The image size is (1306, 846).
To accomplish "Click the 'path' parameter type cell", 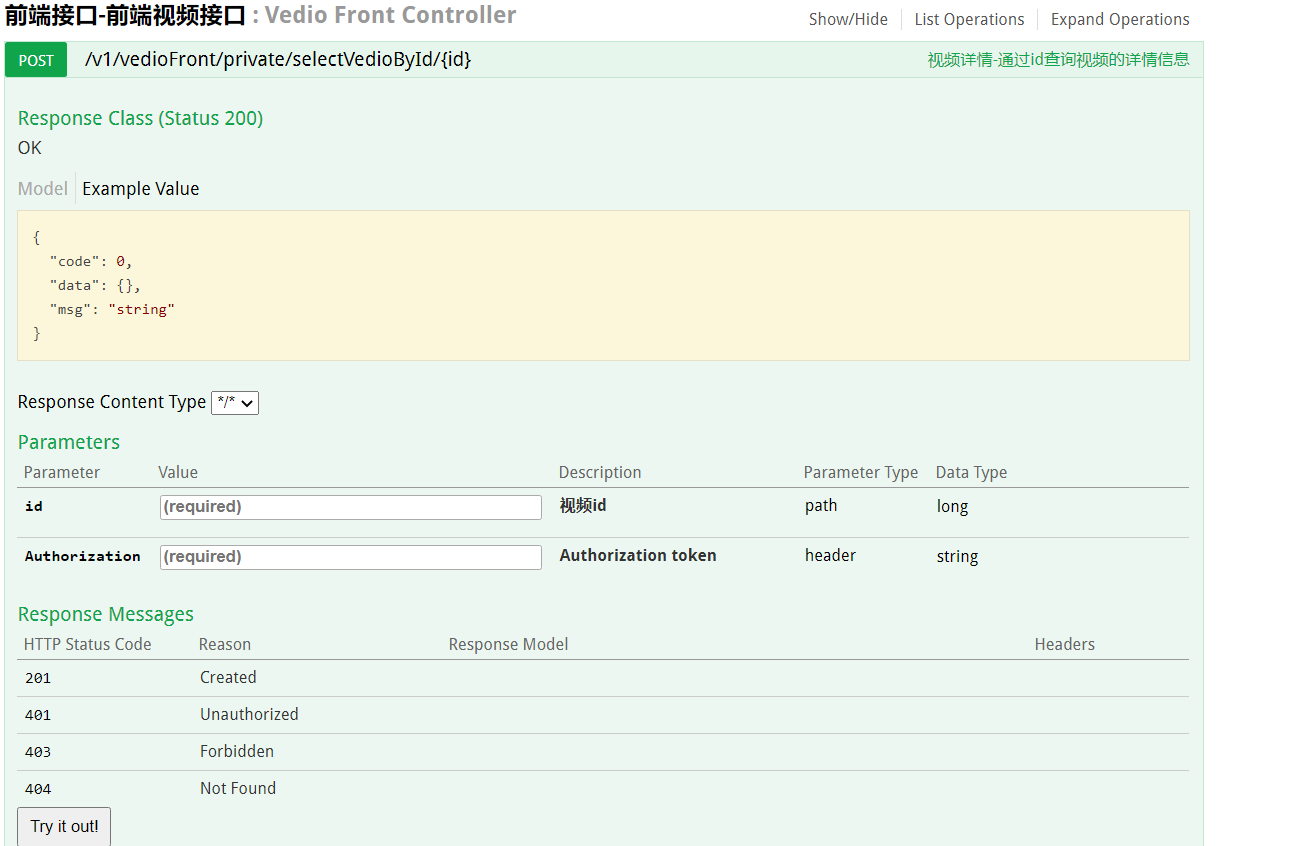I will (x=821, y=505).
